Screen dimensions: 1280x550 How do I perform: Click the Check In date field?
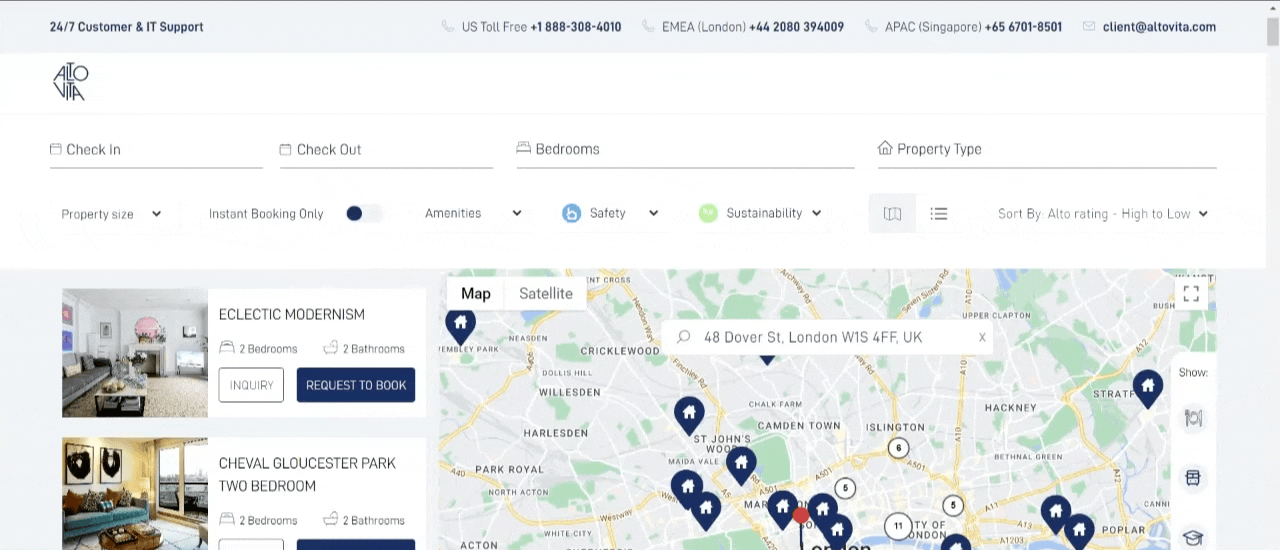(156, 149)
